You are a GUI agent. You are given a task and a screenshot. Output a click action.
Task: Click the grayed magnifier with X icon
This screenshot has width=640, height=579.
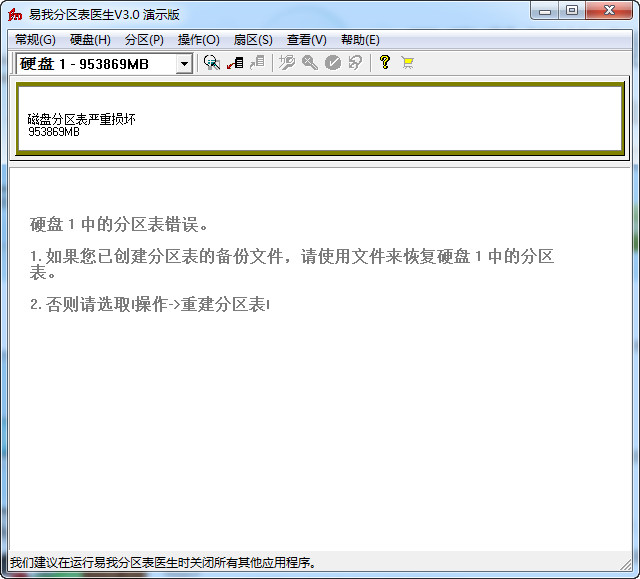point(310,63)
